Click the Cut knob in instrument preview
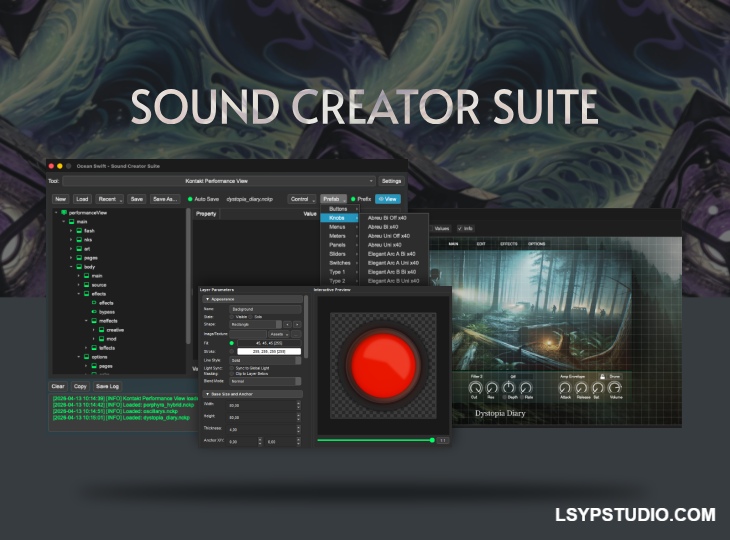This screenshot has height=540, width=730. [475, 387]
